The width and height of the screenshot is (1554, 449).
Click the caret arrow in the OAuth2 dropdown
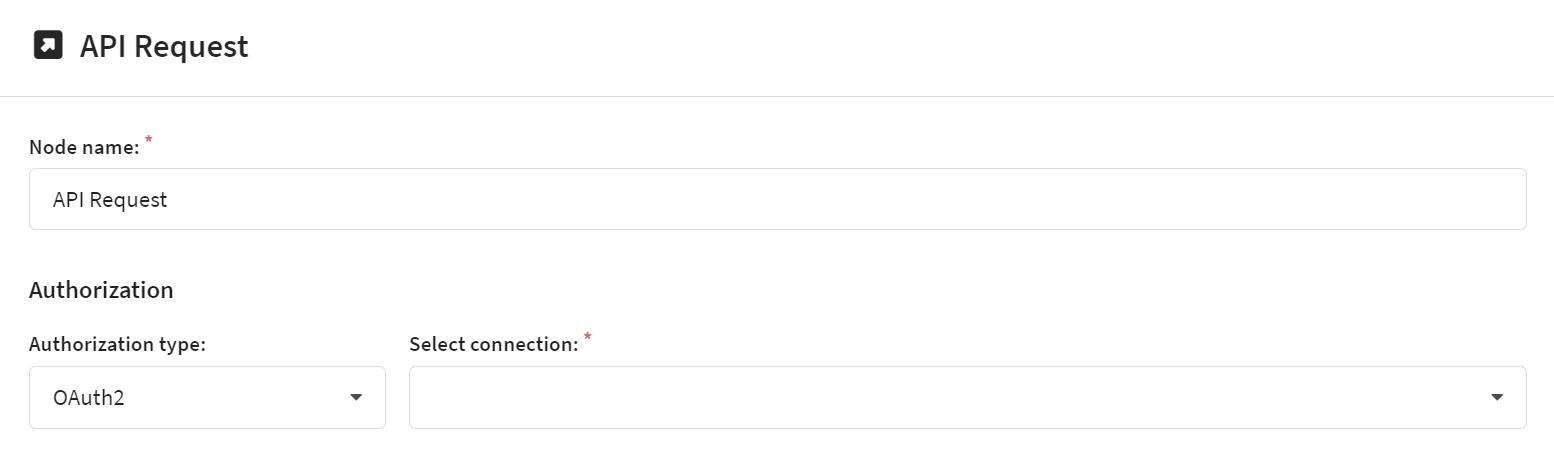[356, 398]
